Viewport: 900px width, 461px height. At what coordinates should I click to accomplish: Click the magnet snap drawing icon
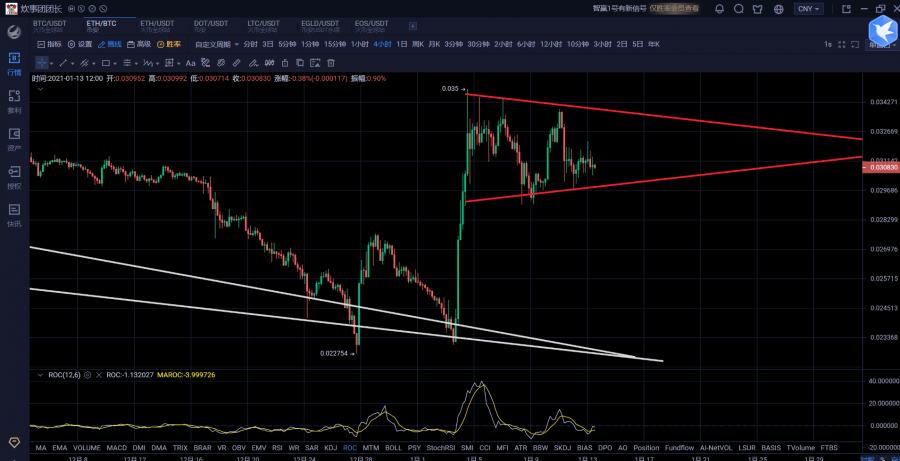click(205, 63)
